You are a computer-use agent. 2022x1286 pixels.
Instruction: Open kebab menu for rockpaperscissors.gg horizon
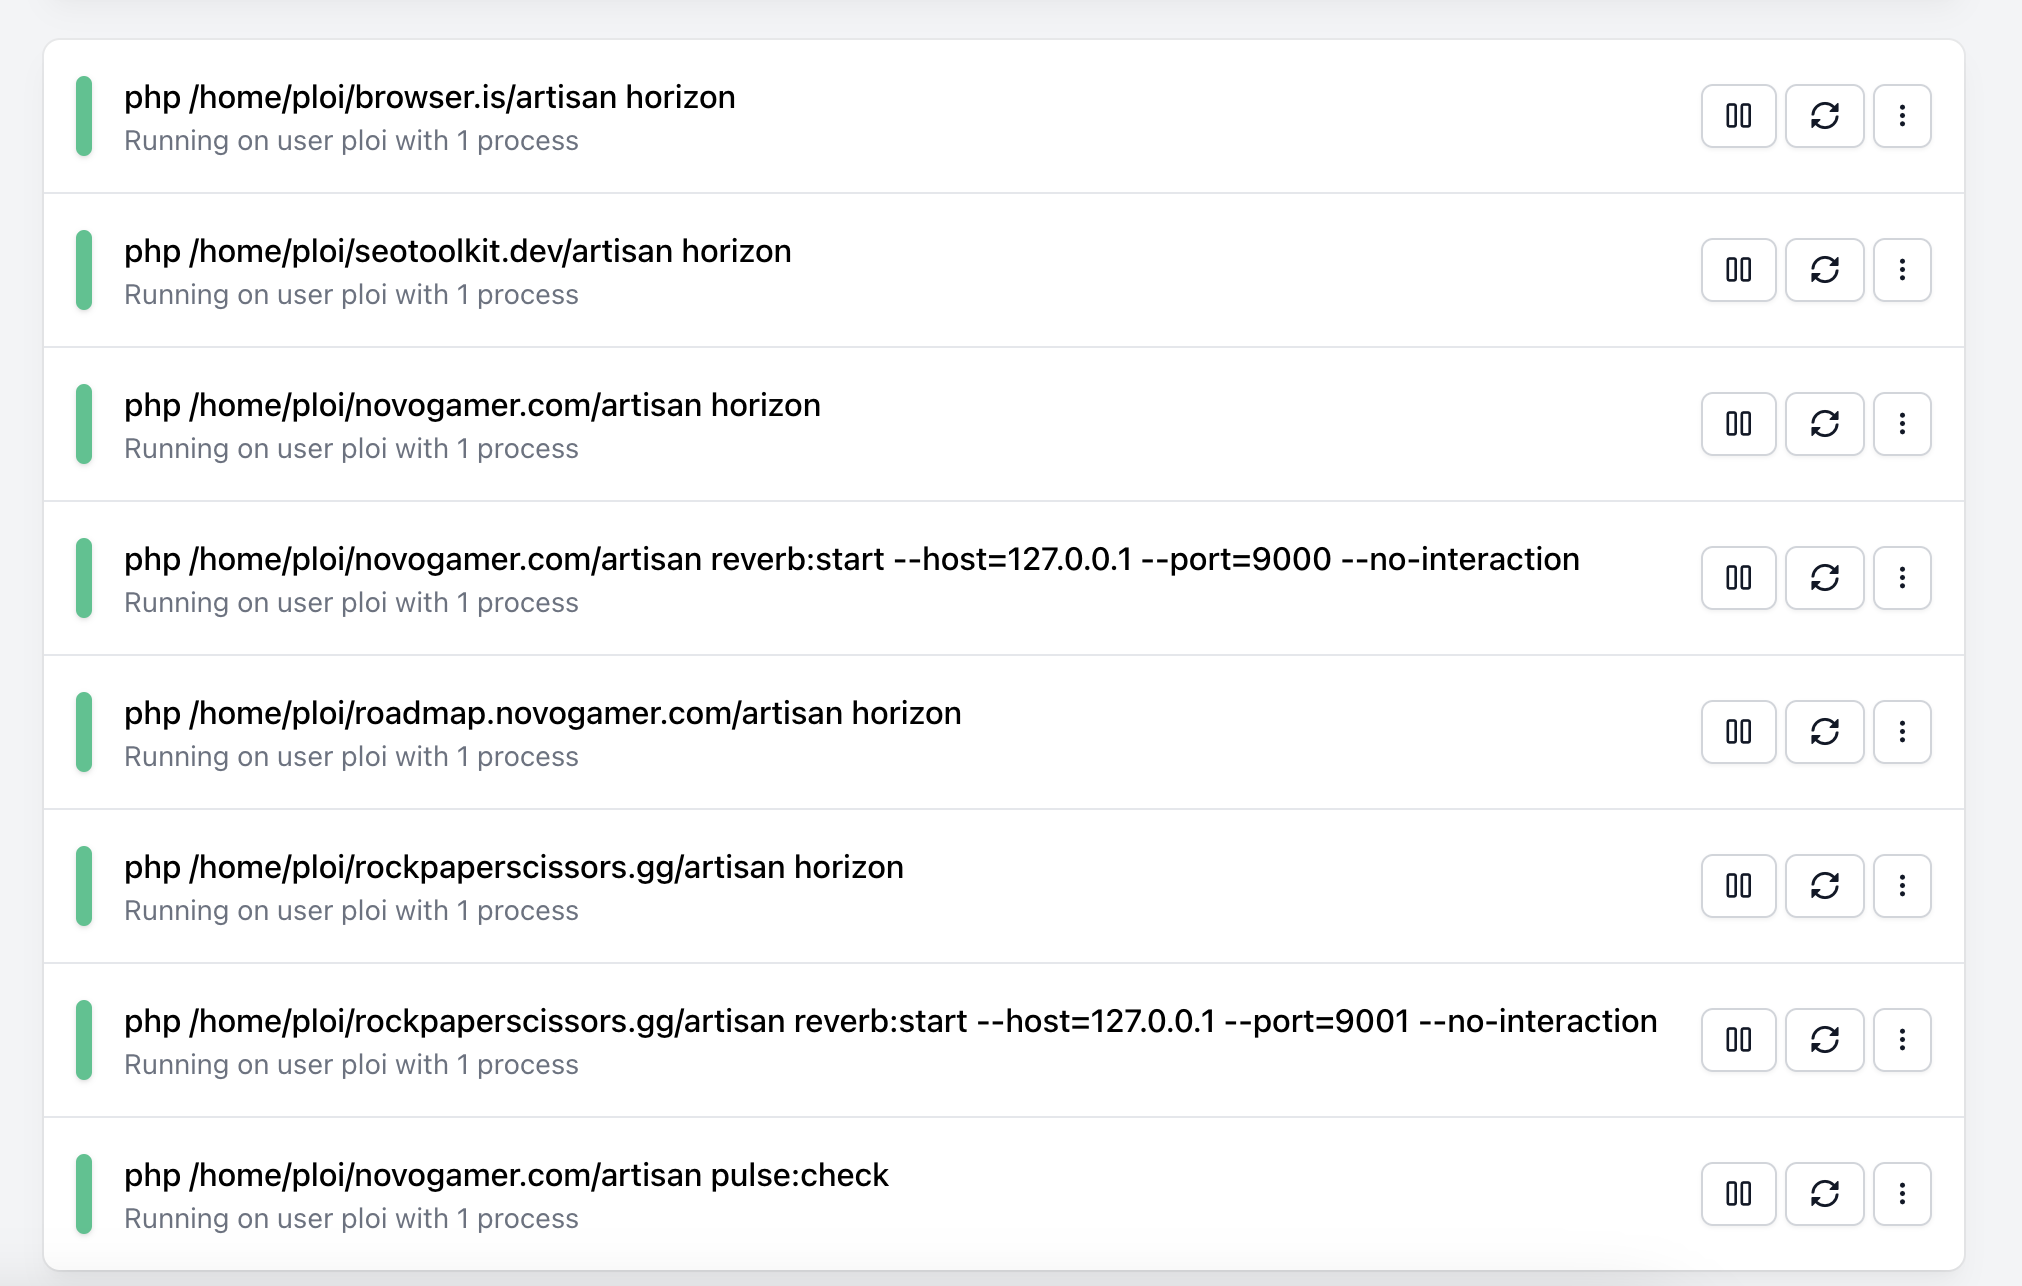pyautogui.click(x=1902, y=886)
